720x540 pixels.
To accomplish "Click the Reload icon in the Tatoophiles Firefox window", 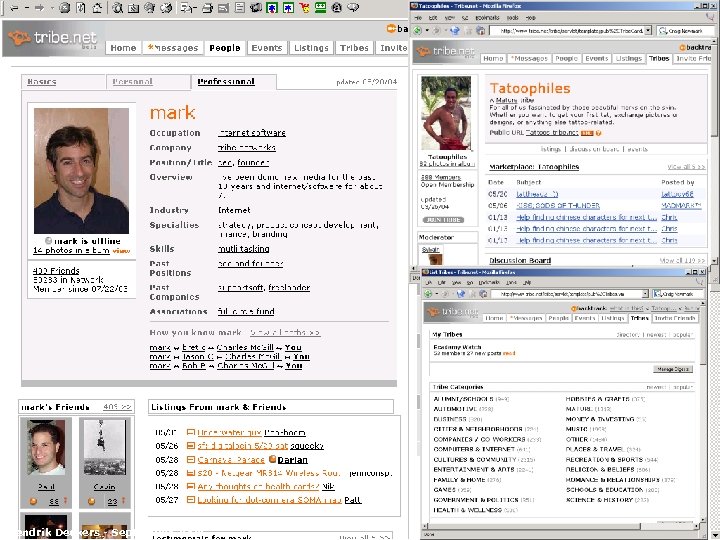I will (x=455, y=30).
